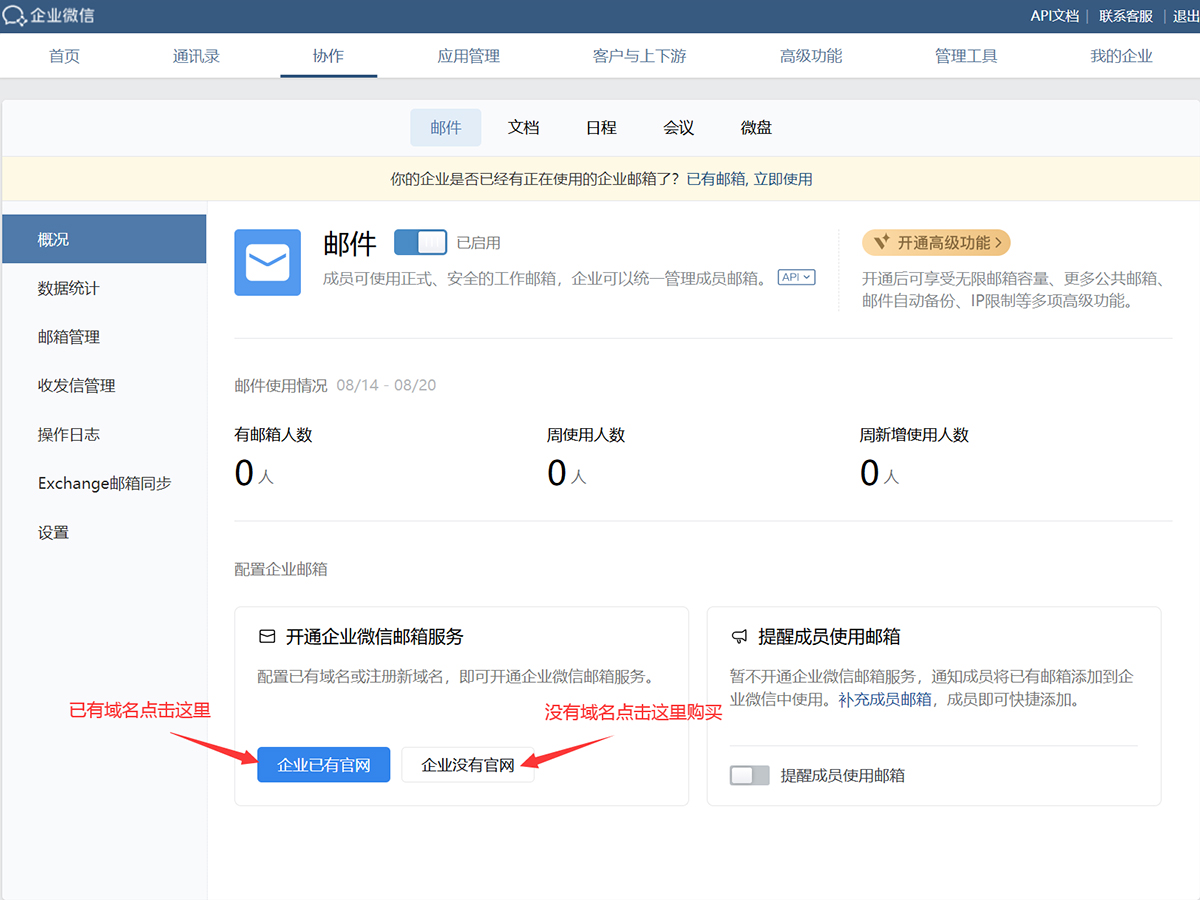The image size is (1200, 900).
Task: Click the 邮件使用情况 date range 08/14 - 08/20
Action: click(x=386, y=385)
